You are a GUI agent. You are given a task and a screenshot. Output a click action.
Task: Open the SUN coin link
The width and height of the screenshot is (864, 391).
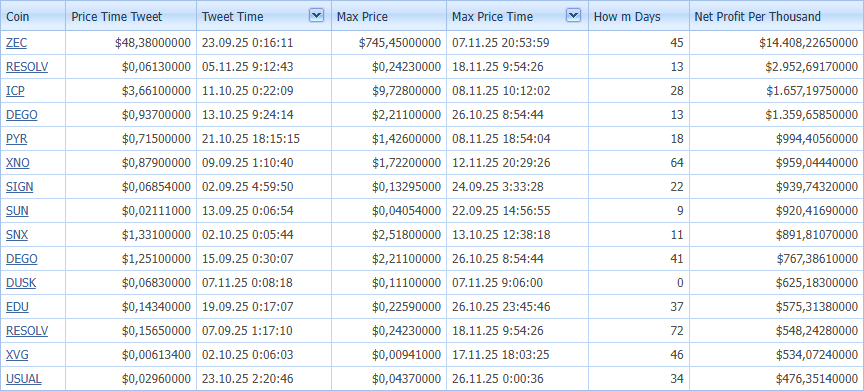tap(17, 210)
